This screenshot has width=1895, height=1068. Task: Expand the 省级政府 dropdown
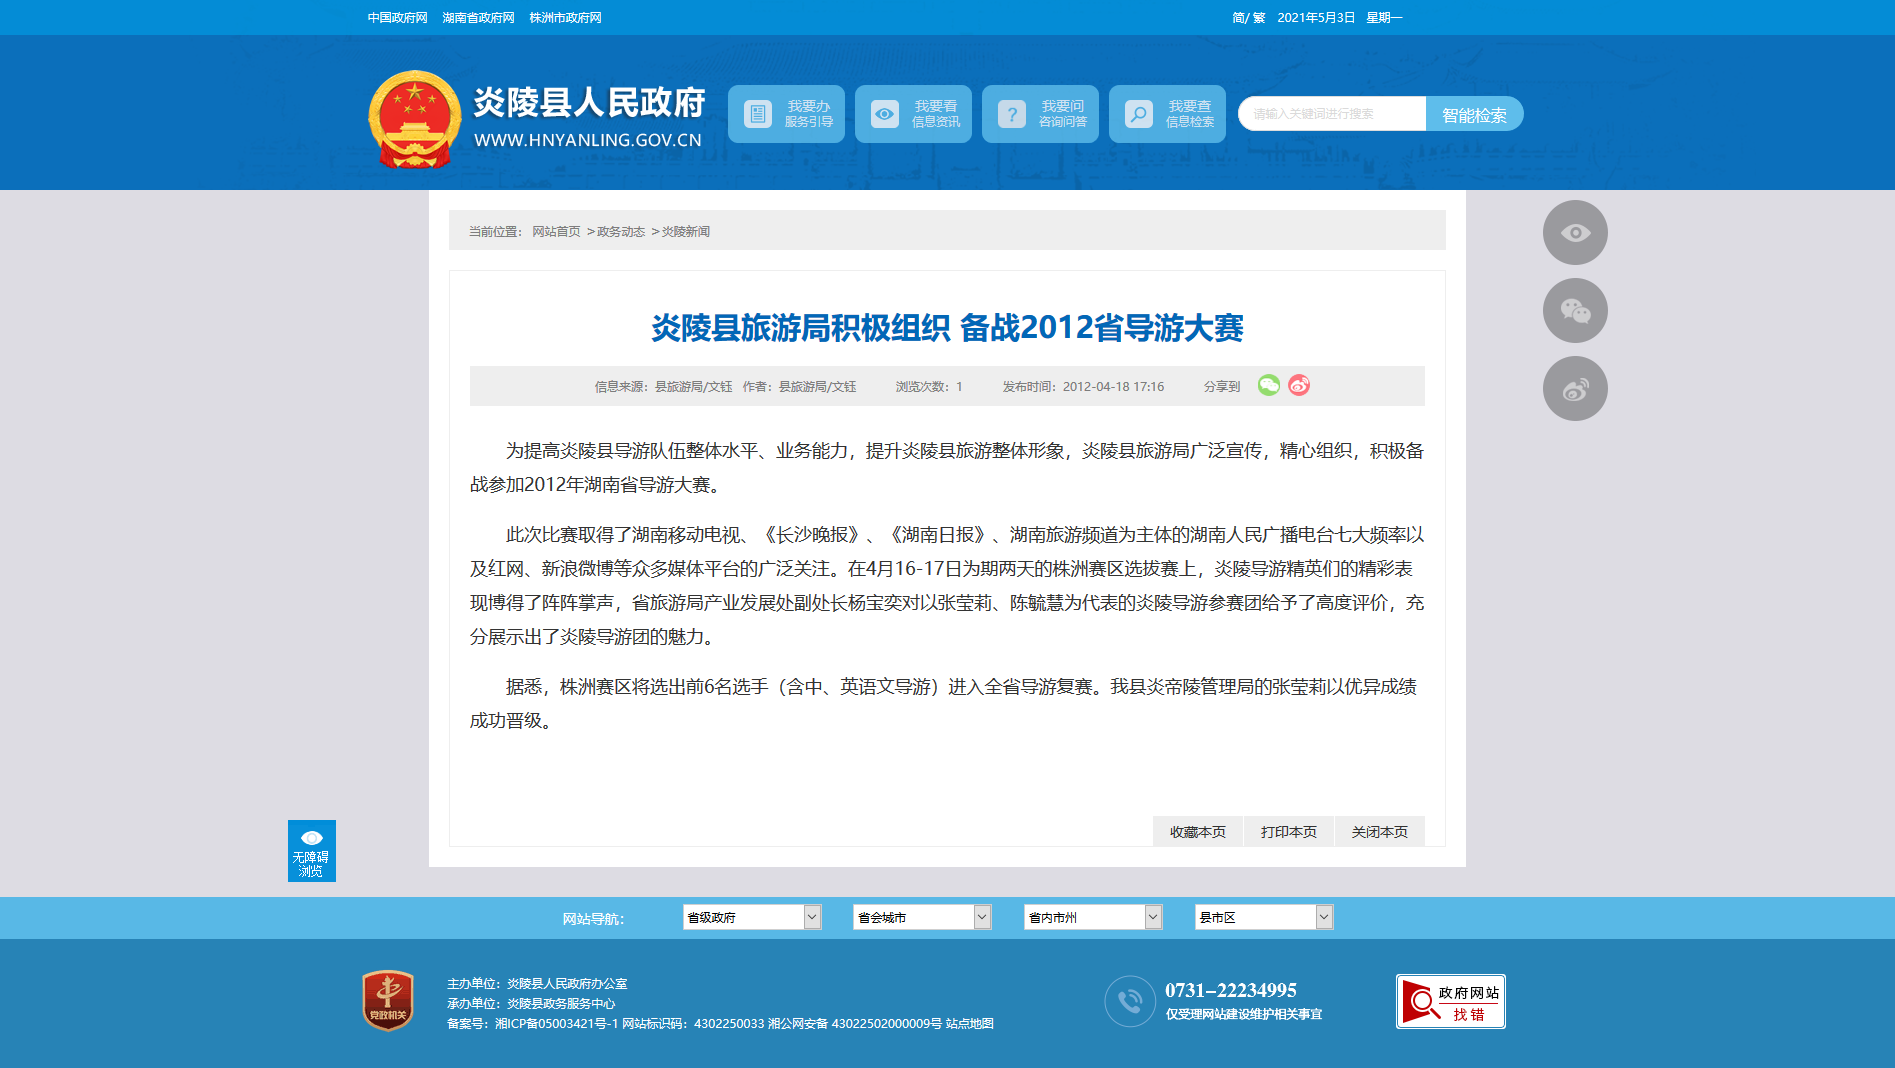coord(751,917)
